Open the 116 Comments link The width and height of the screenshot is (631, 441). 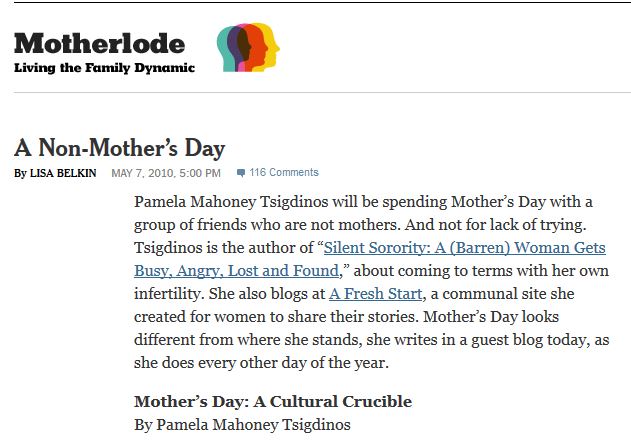coord(284,172)
